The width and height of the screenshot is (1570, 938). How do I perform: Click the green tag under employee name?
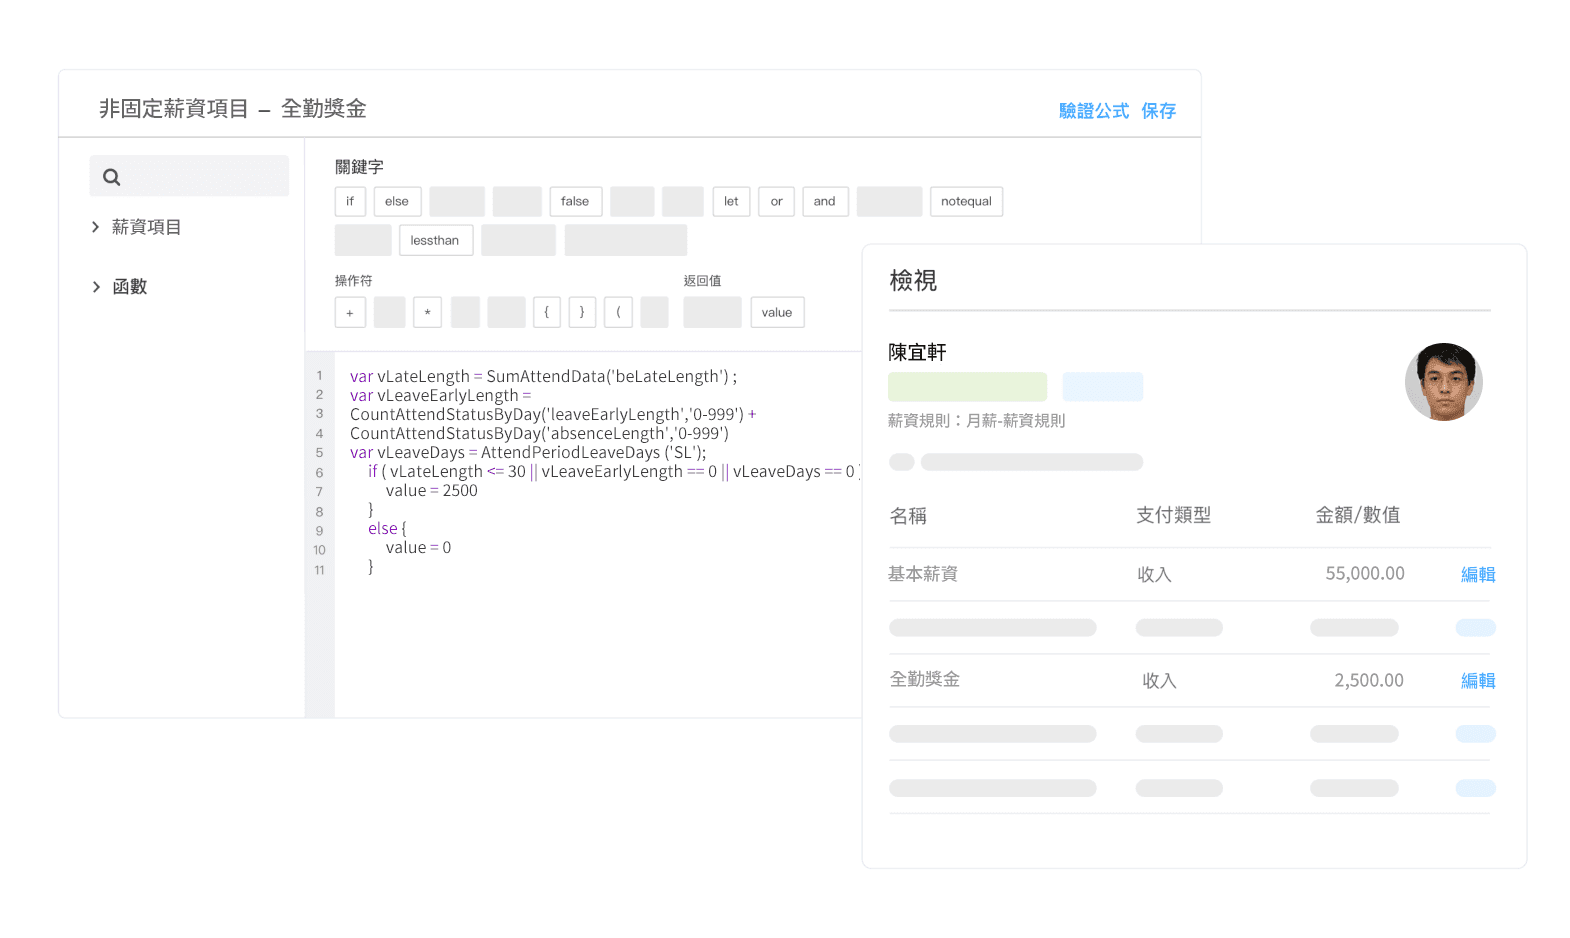click(x=967, y=387)
